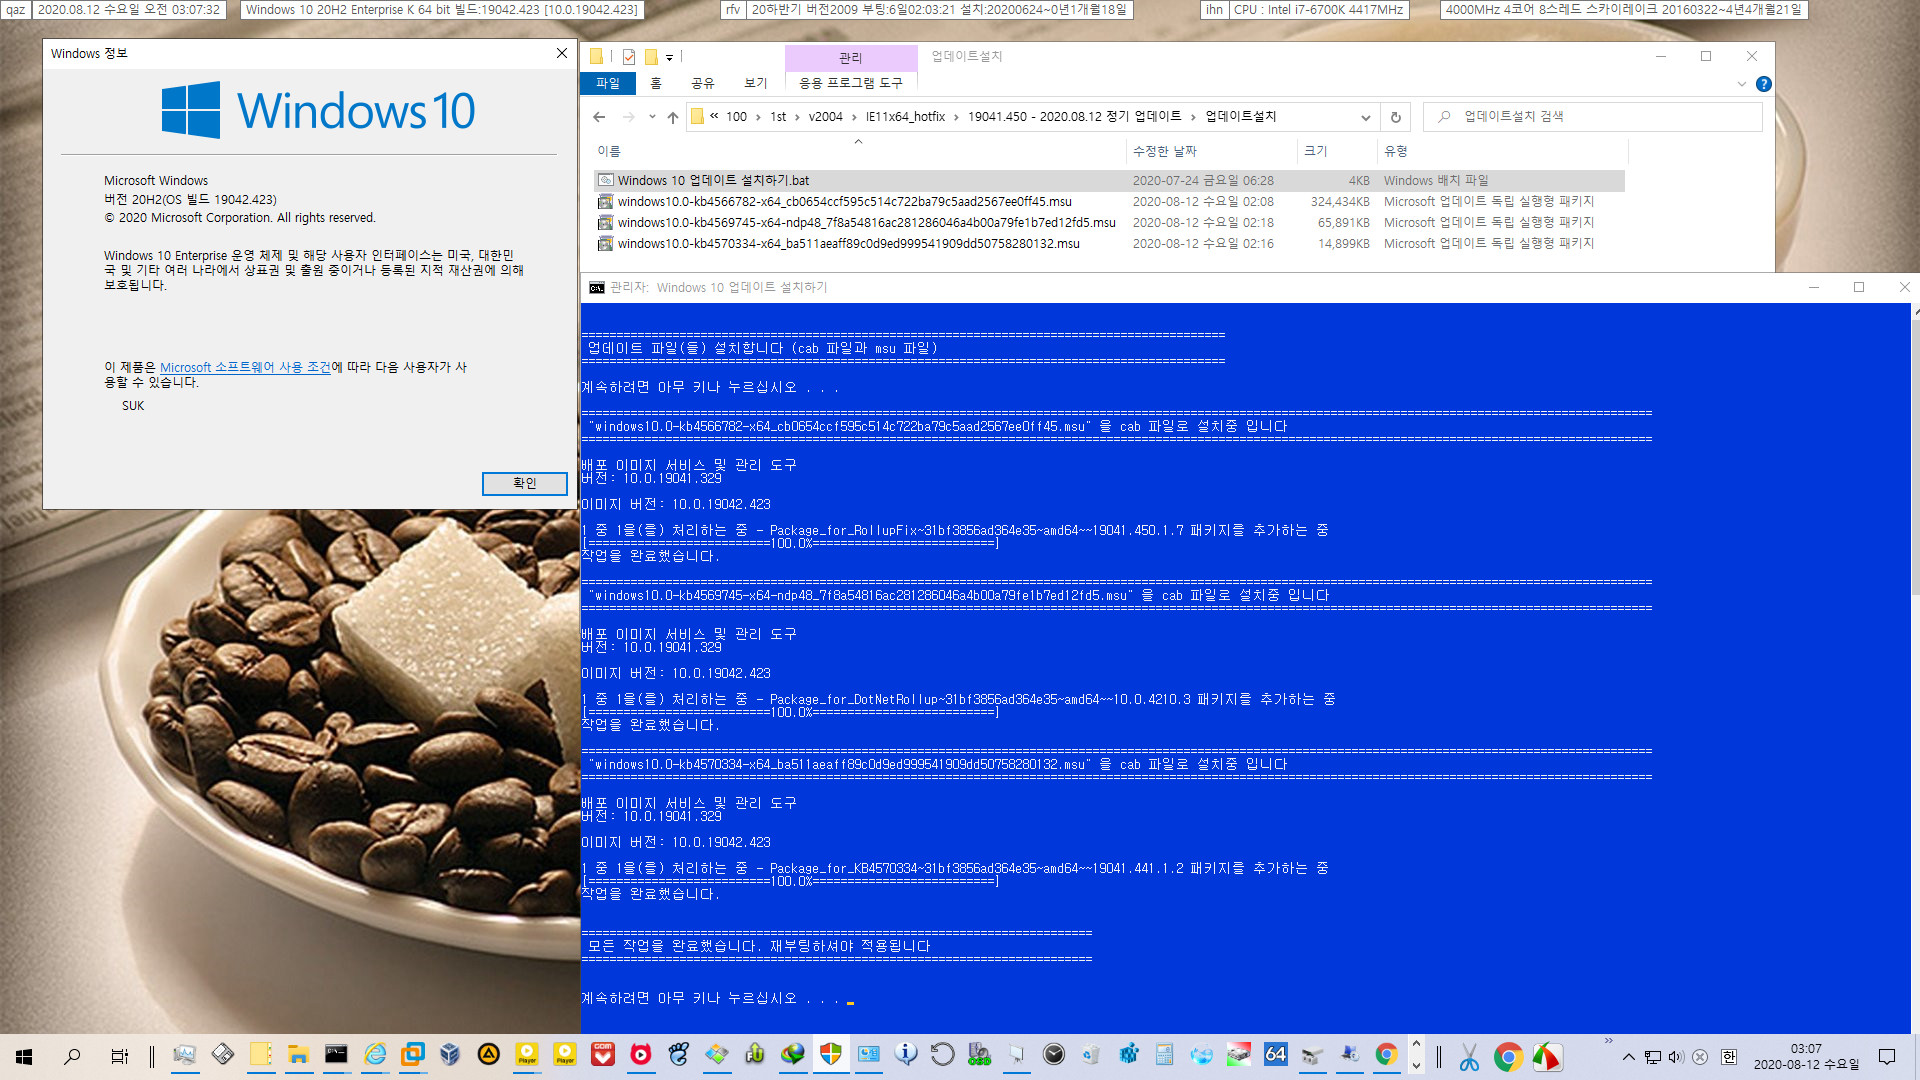
Task: Open volume control in system tray
Action: coord(1676,1057)
